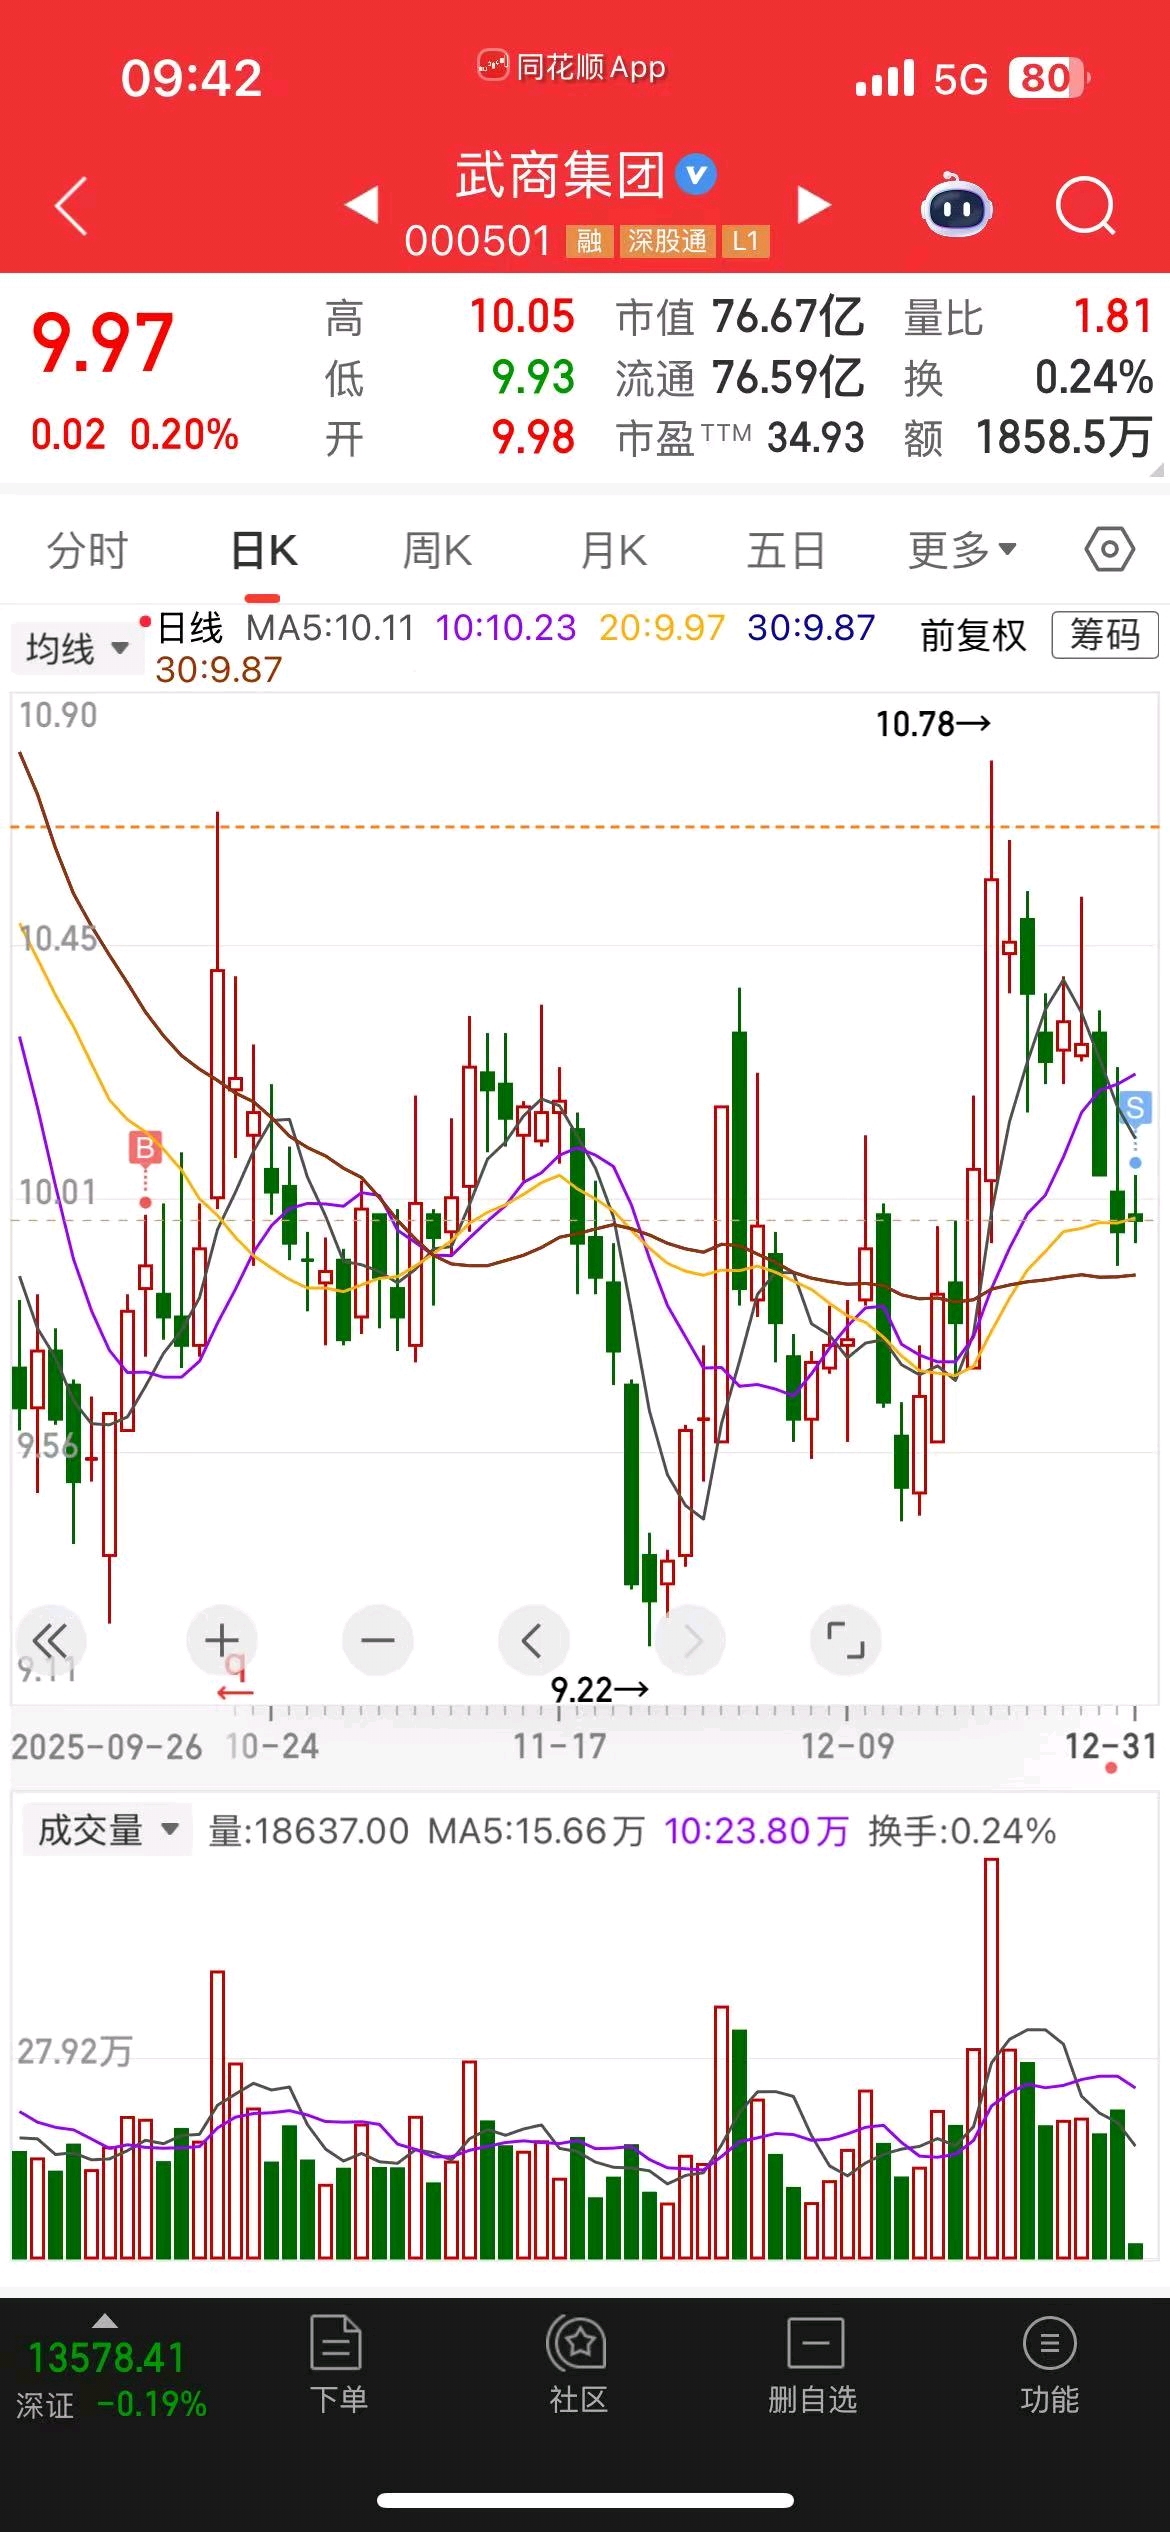The image size is (1170, 2532).
Task: Tap the 武商集团 stock name
Action: [560, 176]
